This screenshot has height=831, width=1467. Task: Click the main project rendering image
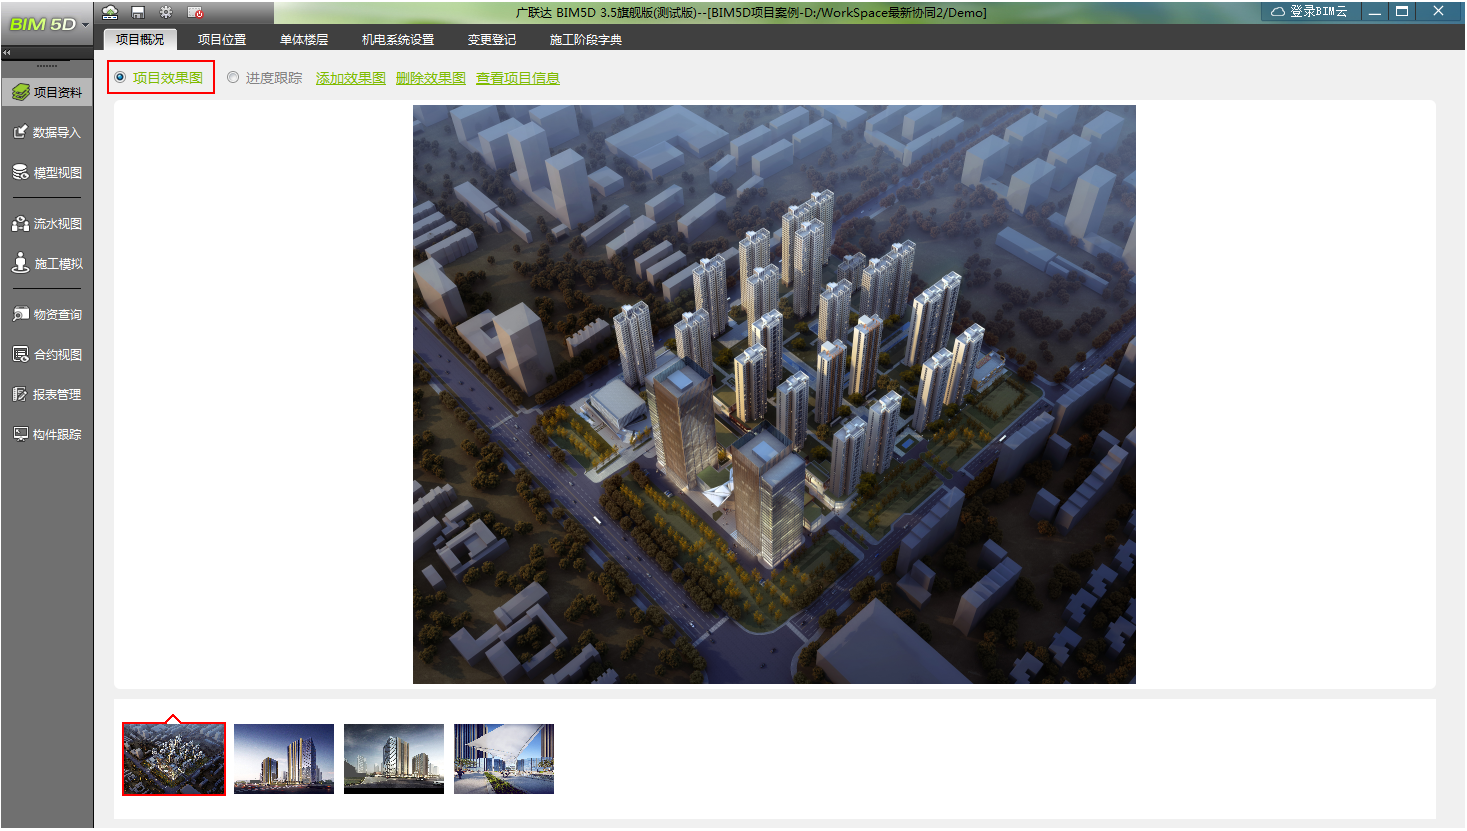(774, 394)
